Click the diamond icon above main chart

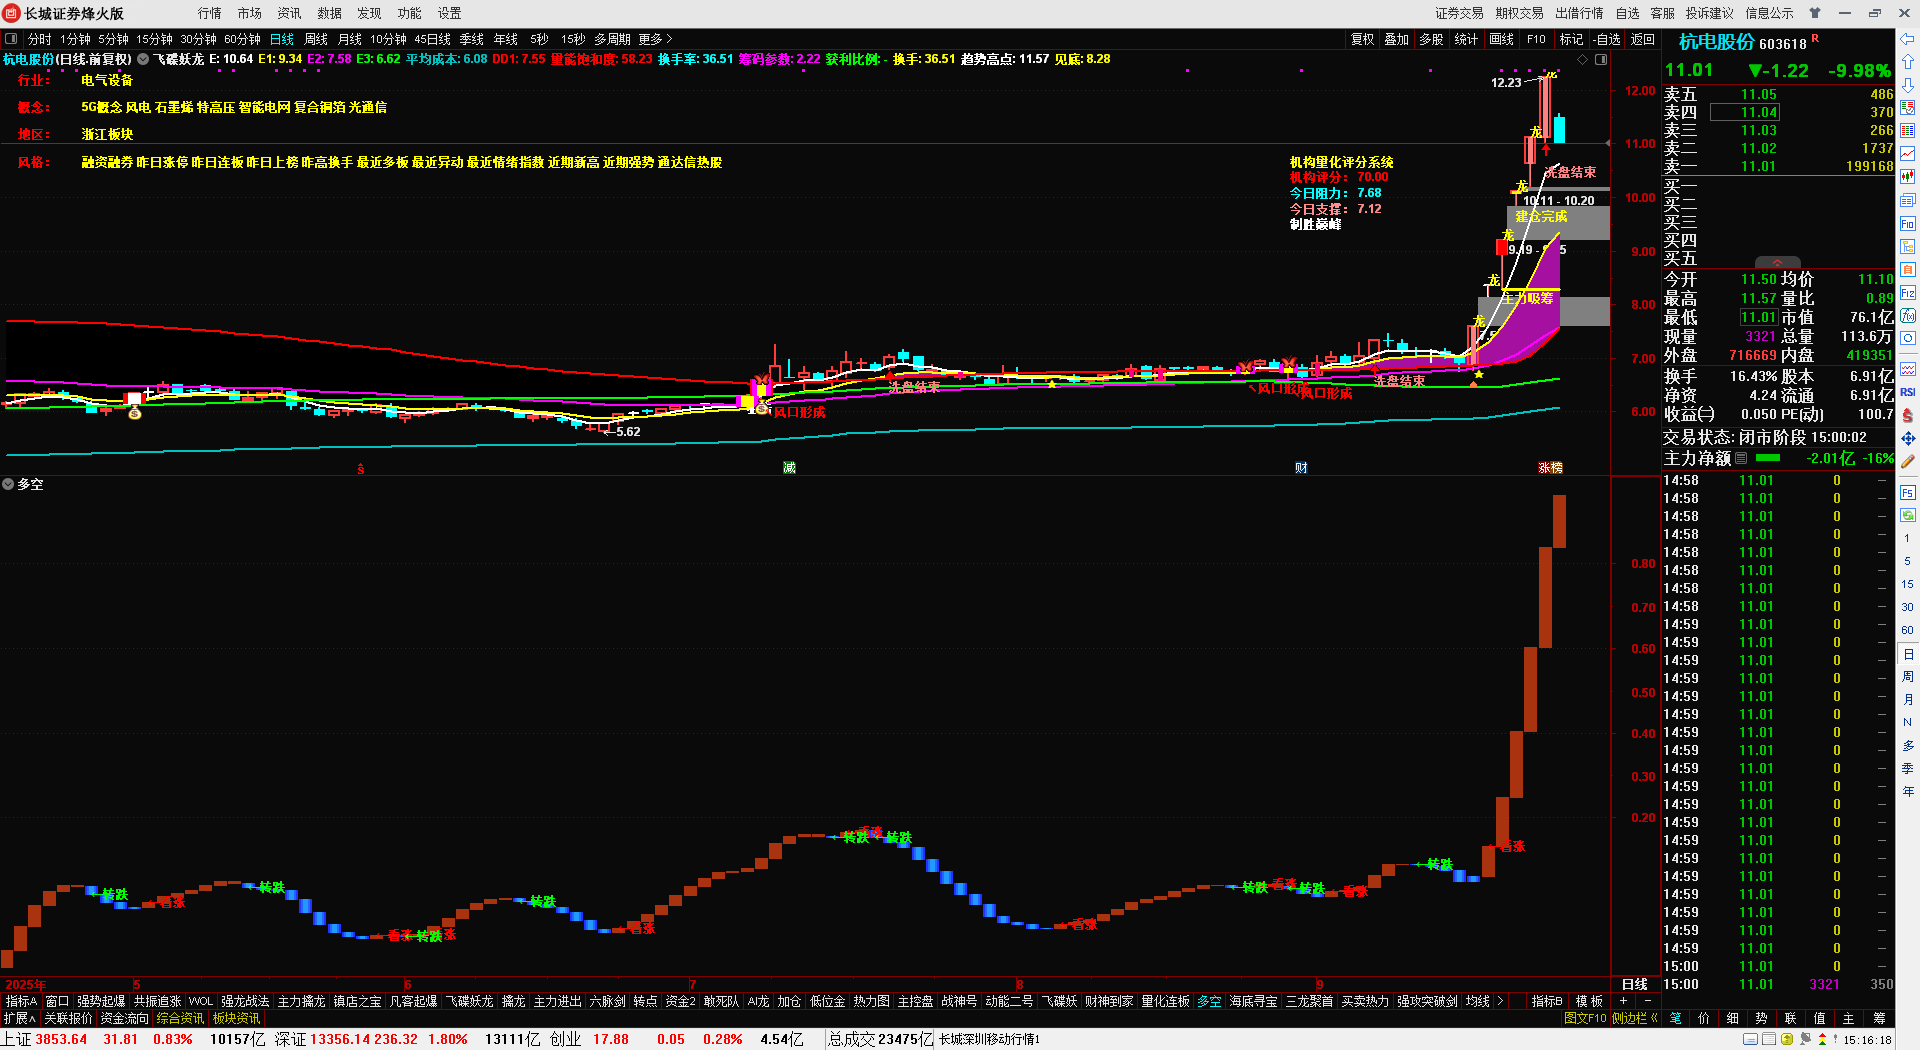coord(1582,60)
